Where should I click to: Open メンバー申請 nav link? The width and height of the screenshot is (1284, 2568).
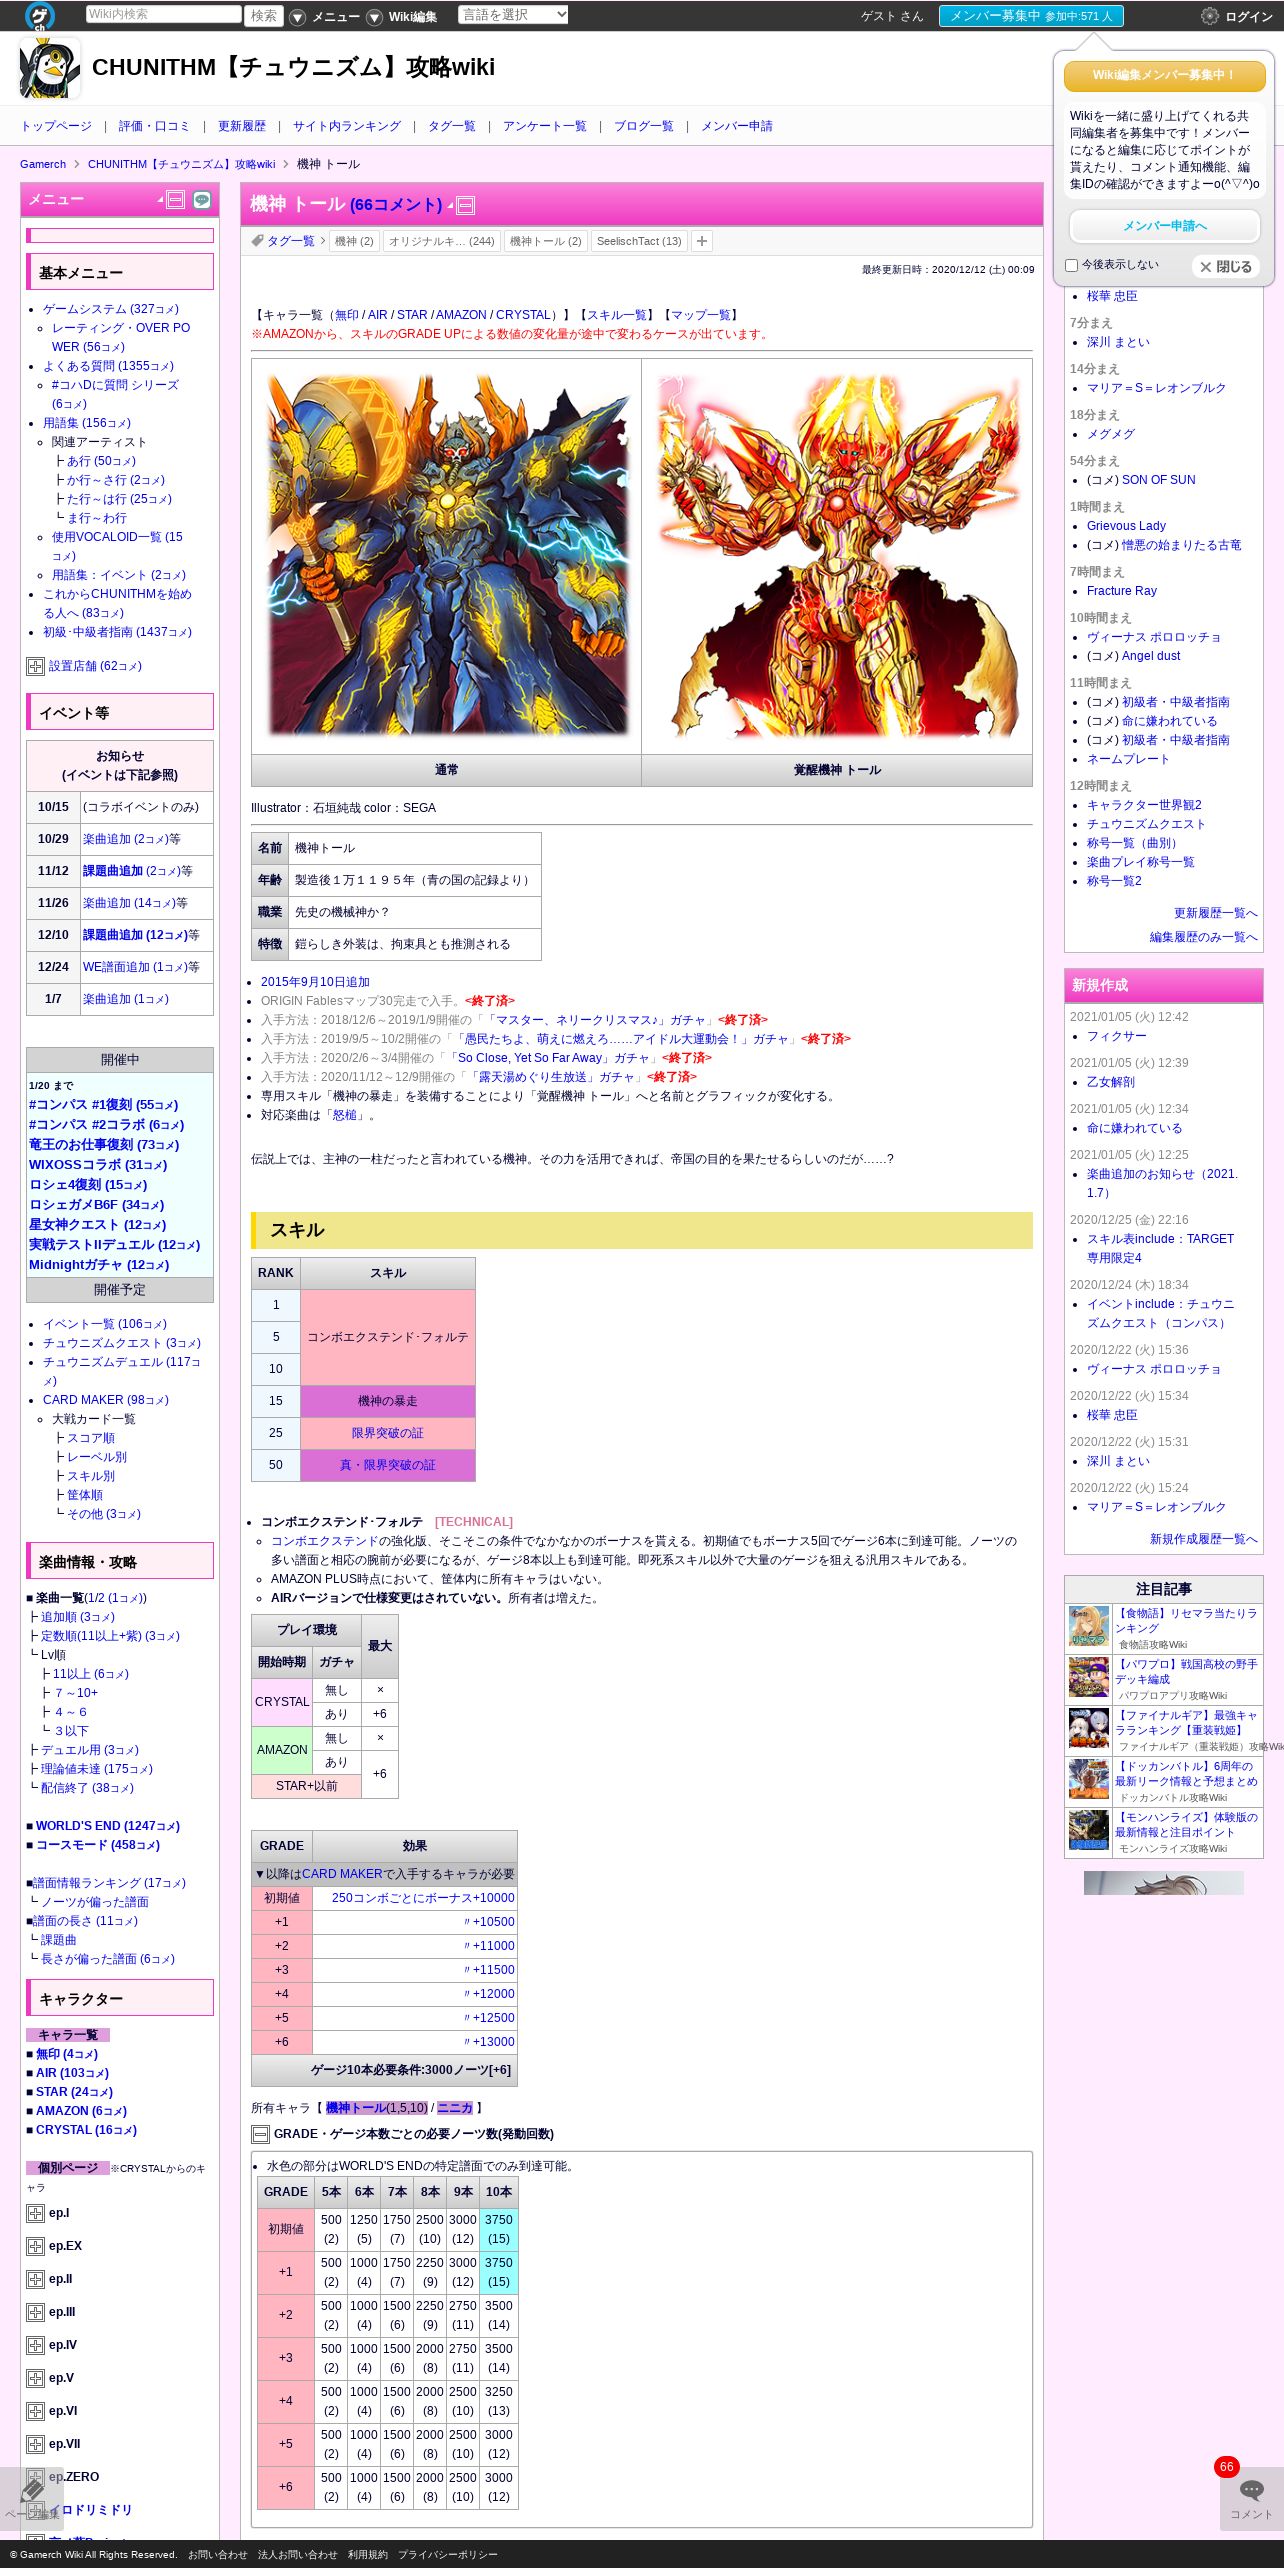737,126
